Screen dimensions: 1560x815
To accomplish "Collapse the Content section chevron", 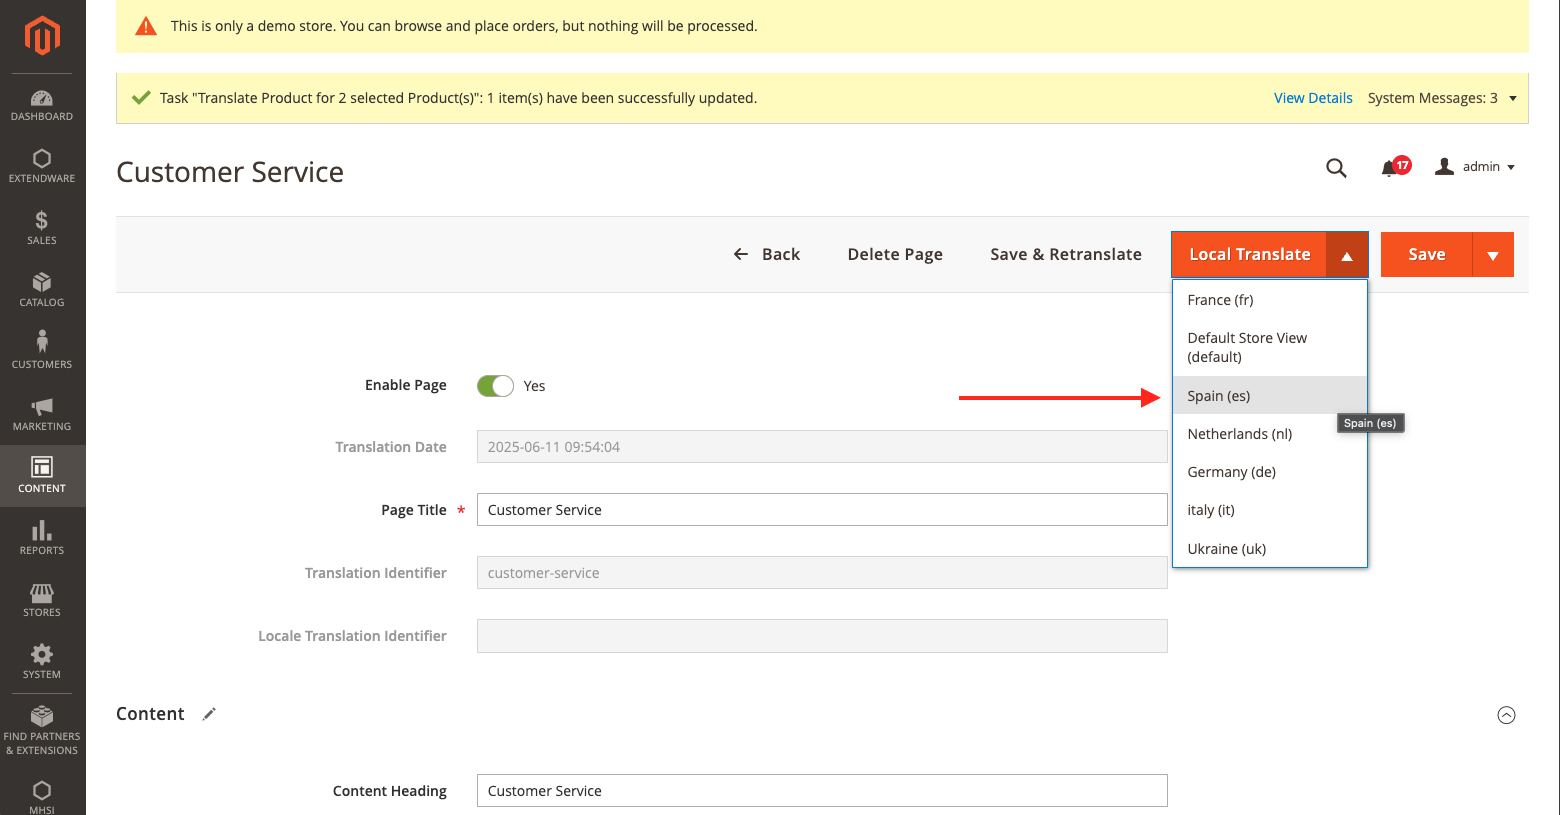I will click(x=1506, y=715).
